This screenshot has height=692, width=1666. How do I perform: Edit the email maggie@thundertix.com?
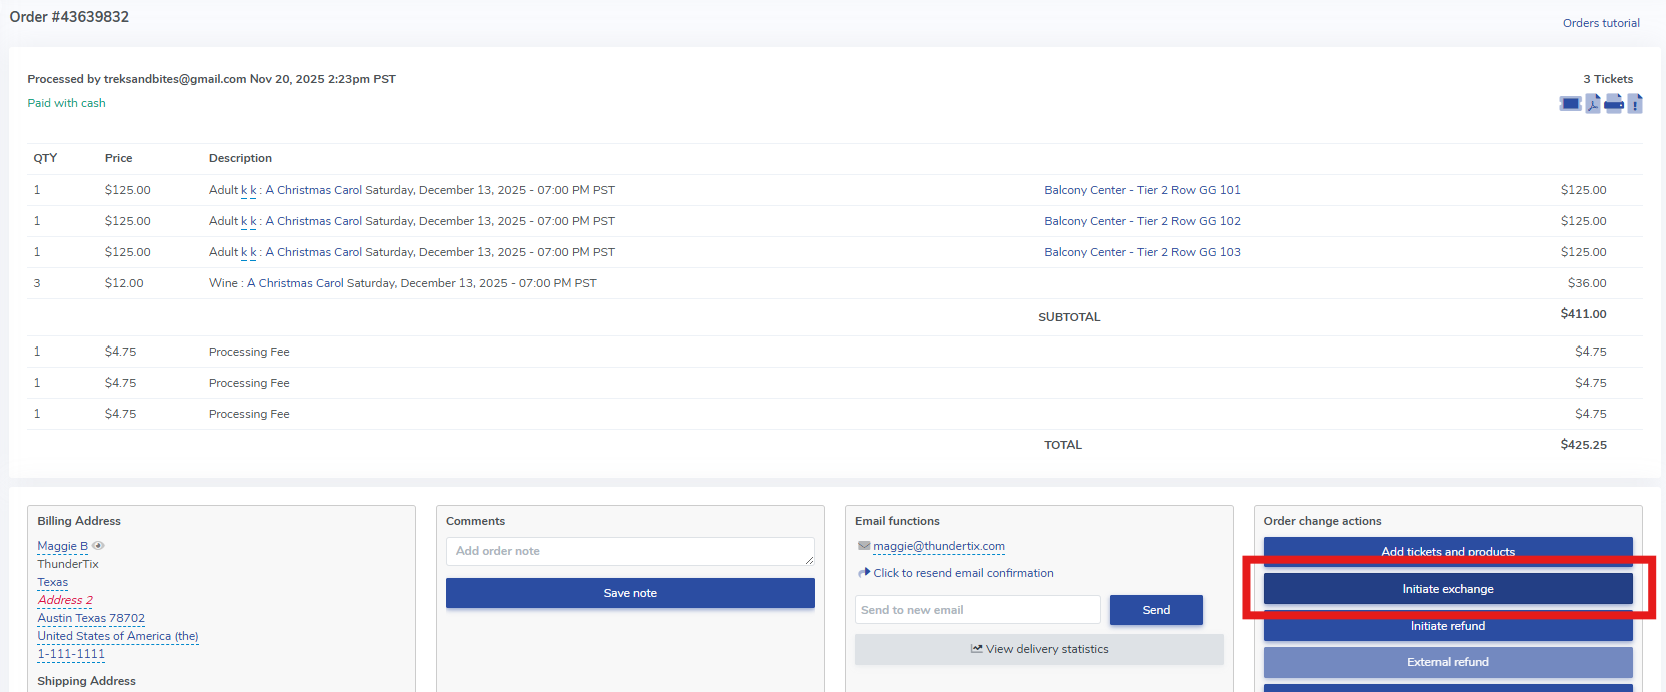tap(939, 546)
